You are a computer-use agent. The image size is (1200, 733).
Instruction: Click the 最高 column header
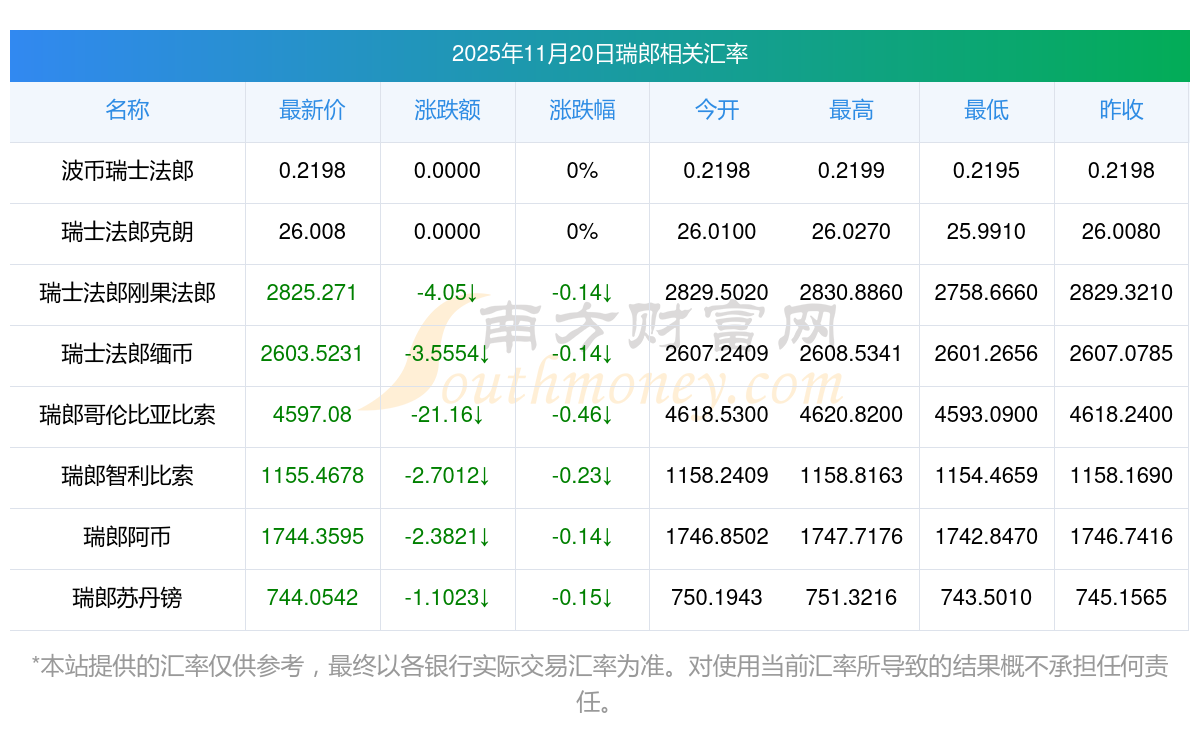click(851, 111)
